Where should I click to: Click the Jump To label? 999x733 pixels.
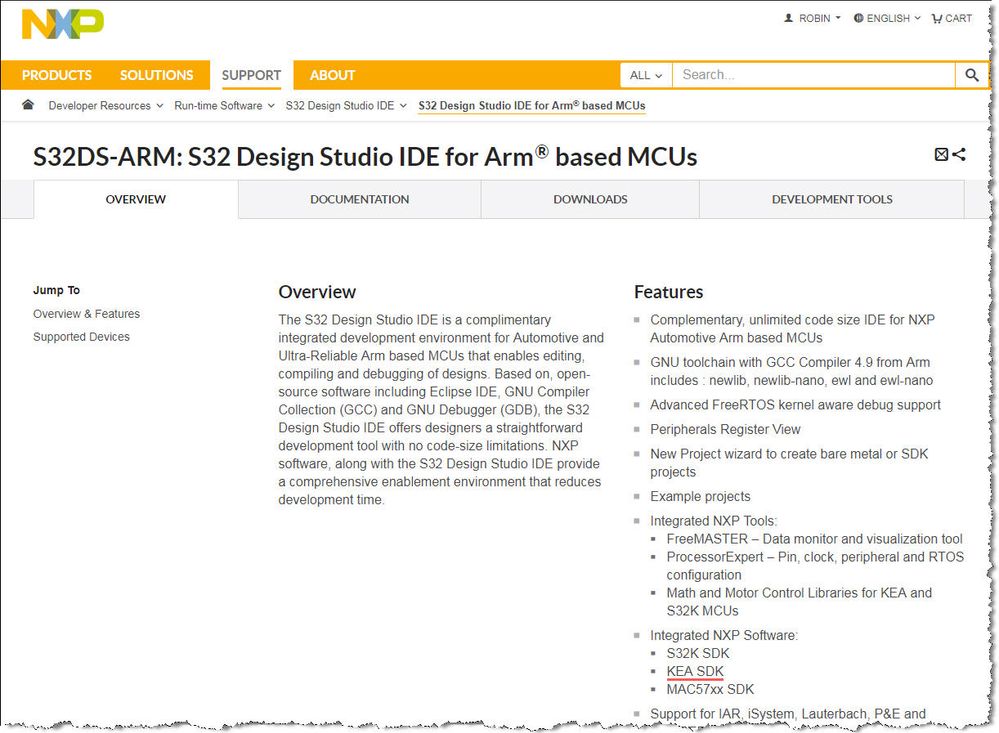tap(57, 290)
